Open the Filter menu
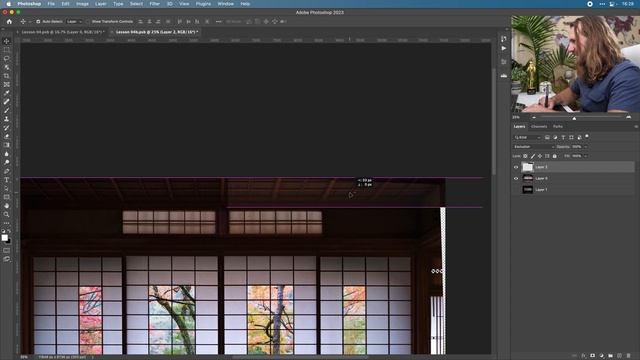The image size is (640, 360). click(x=155, y=4)
